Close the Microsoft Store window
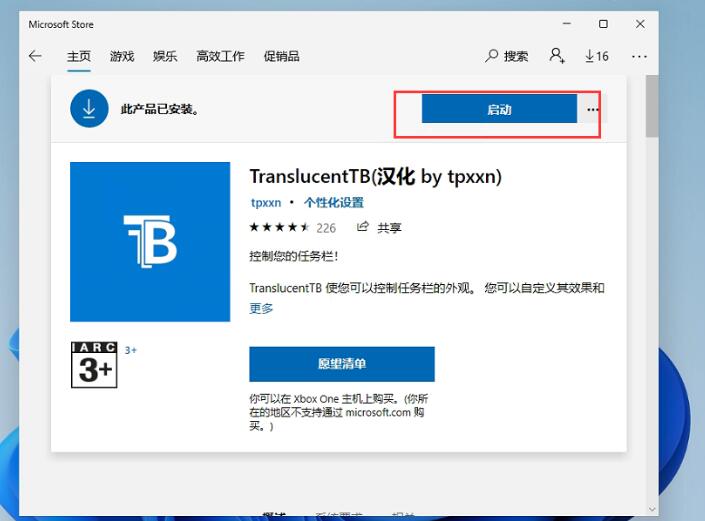The image size is (705, 521). point(640,24)
